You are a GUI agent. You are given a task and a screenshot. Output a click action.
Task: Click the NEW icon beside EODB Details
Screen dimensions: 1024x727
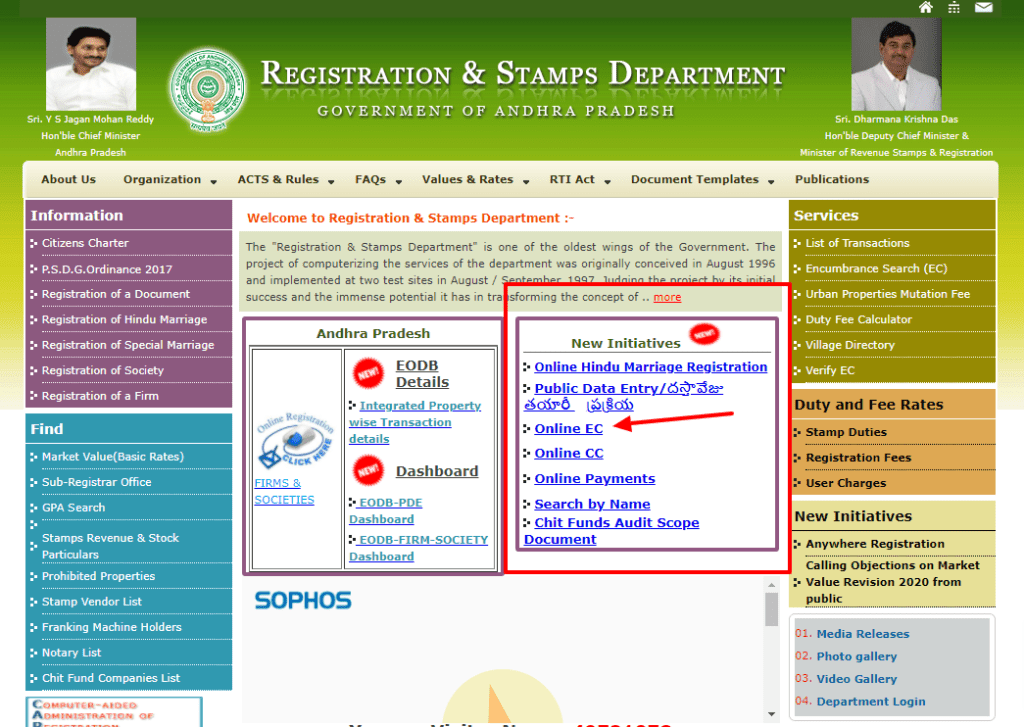(368, 372)
